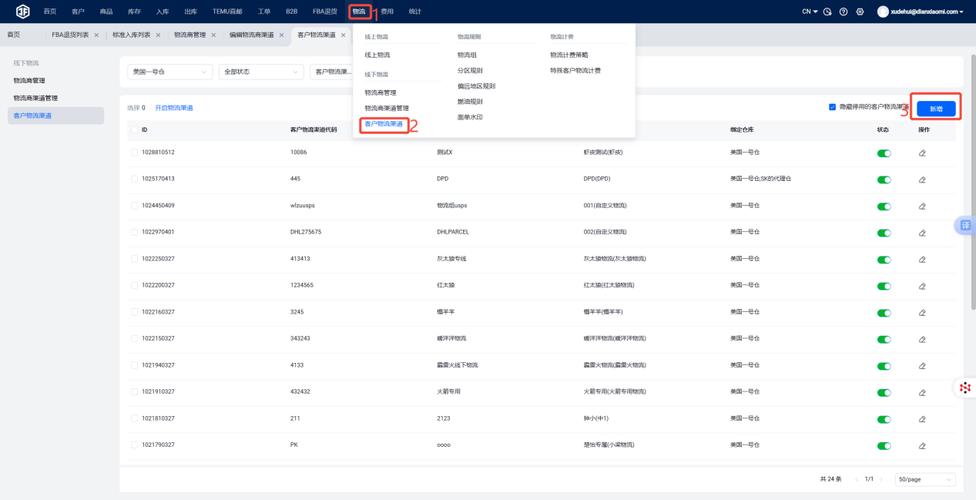Edit row 1028810512 with the pencil icon
Screen dimensions: 976x500
(922, 153)
